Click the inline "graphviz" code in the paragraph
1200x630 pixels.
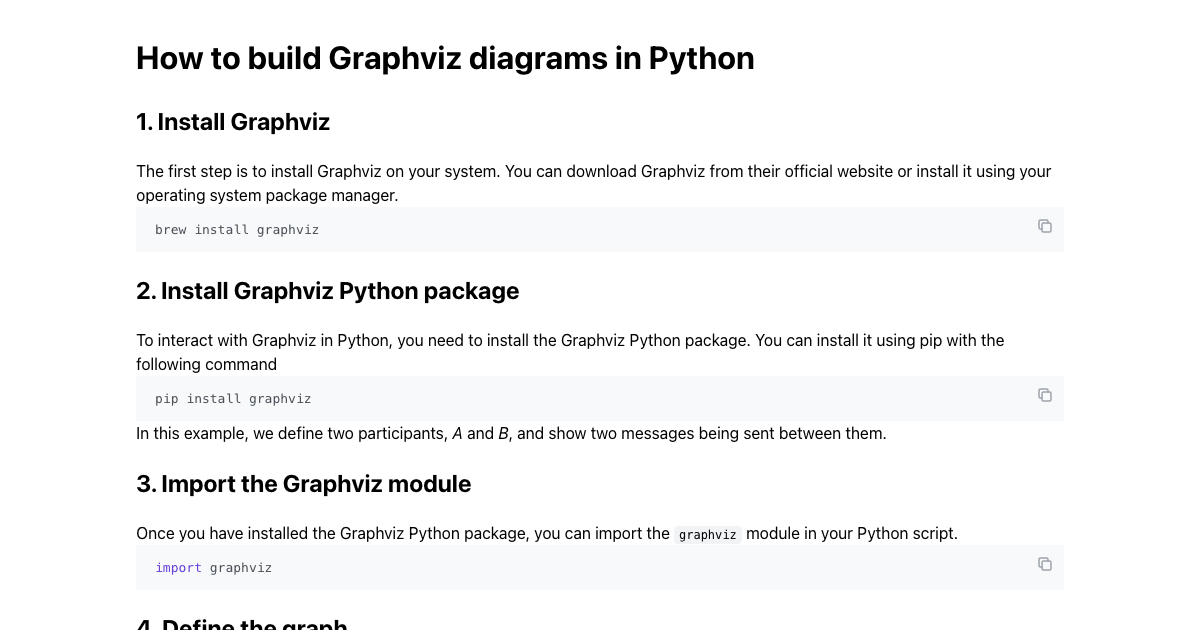click(x=707, y=535)
